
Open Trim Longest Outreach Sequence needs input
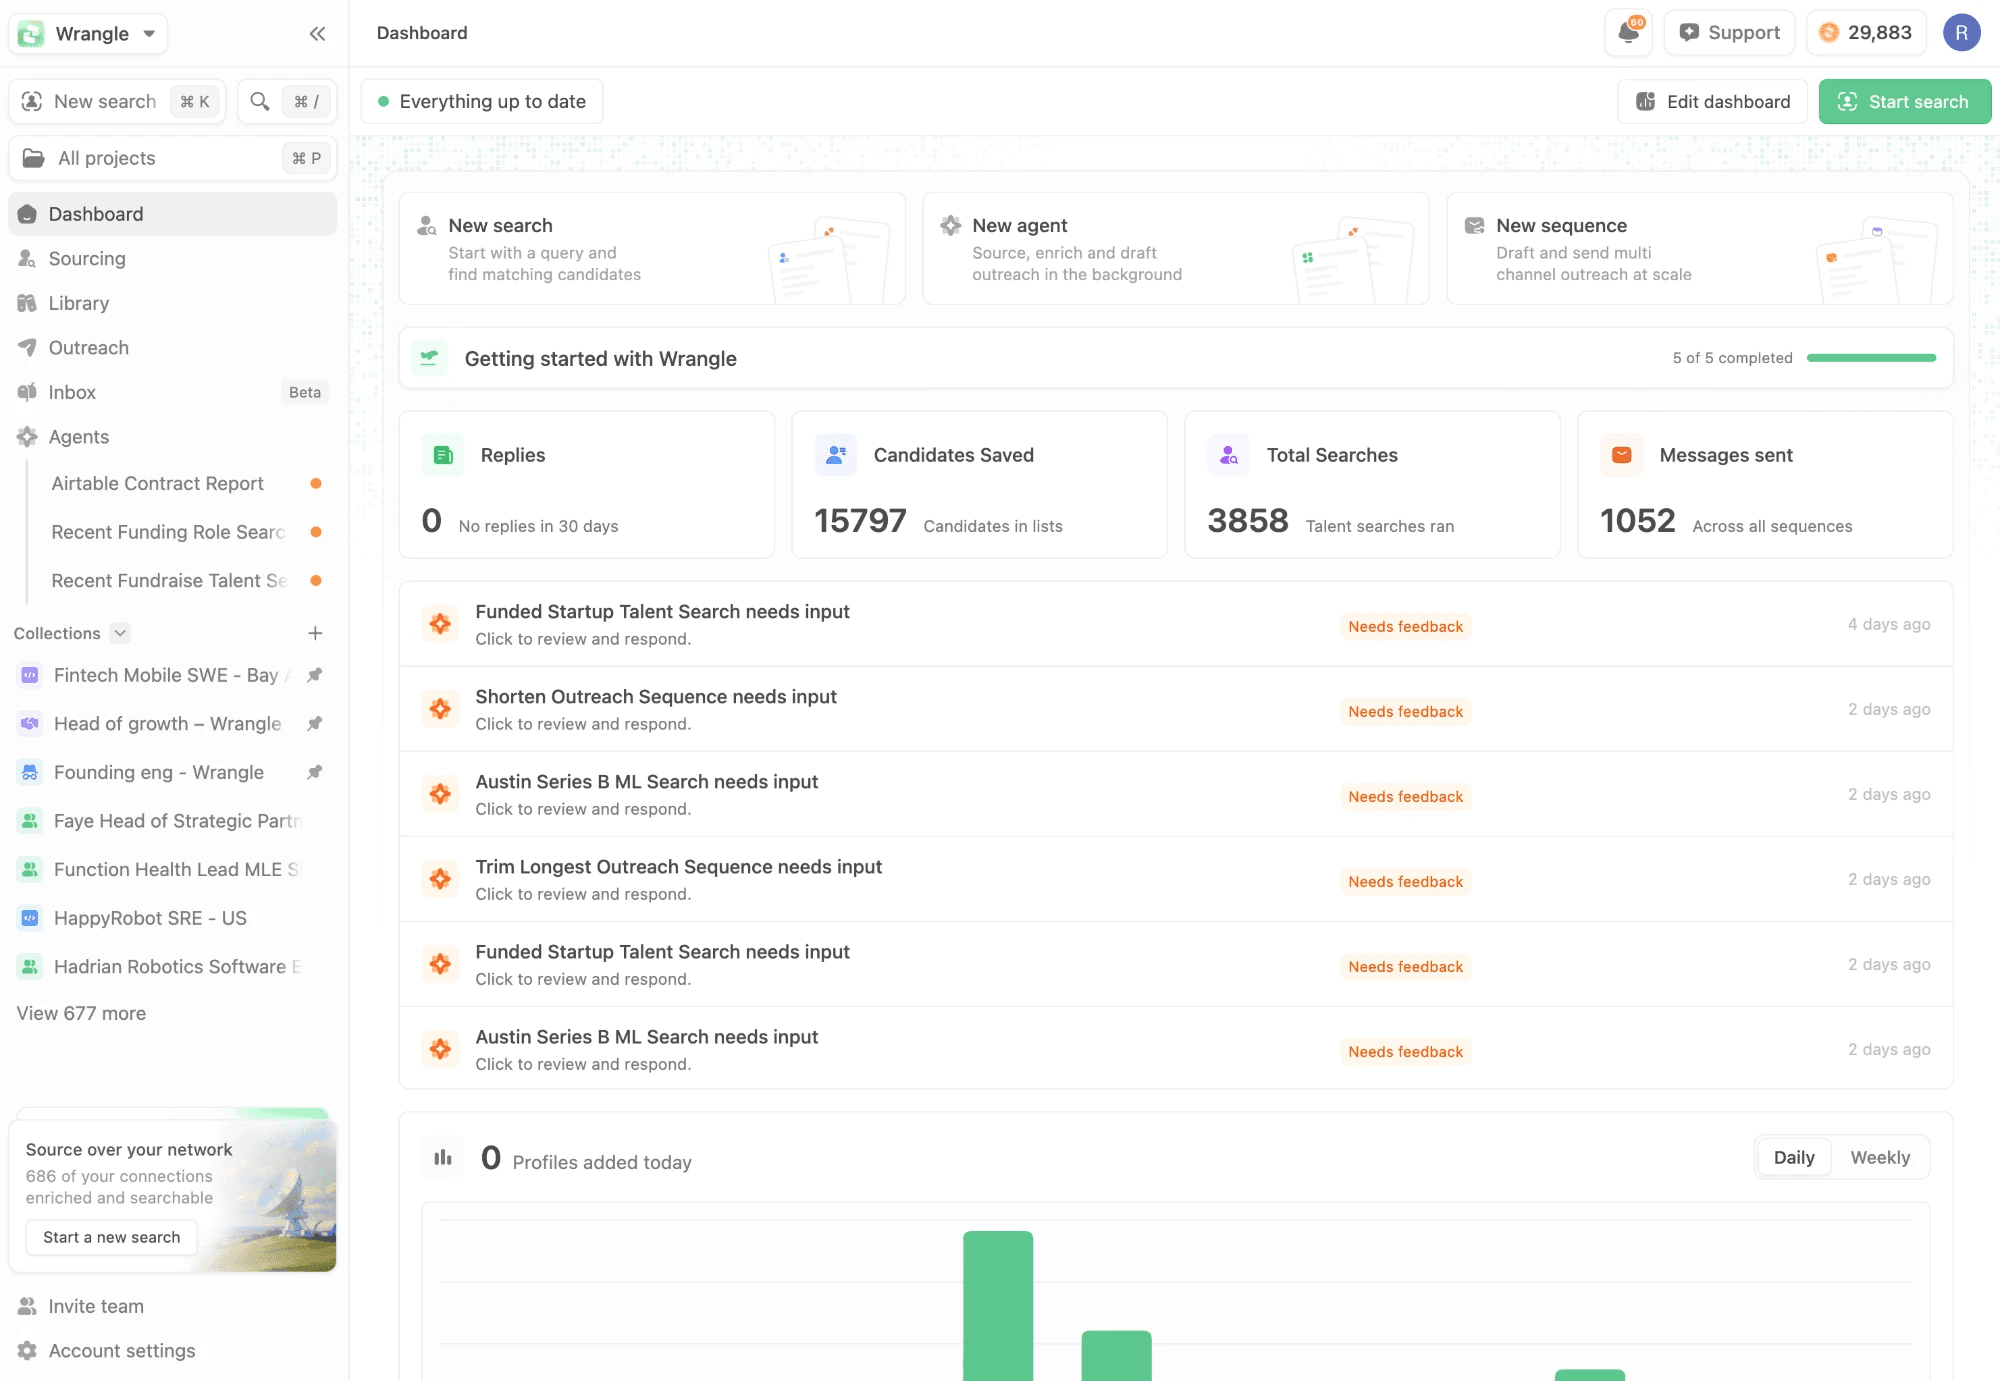[x=1176, y=879]
